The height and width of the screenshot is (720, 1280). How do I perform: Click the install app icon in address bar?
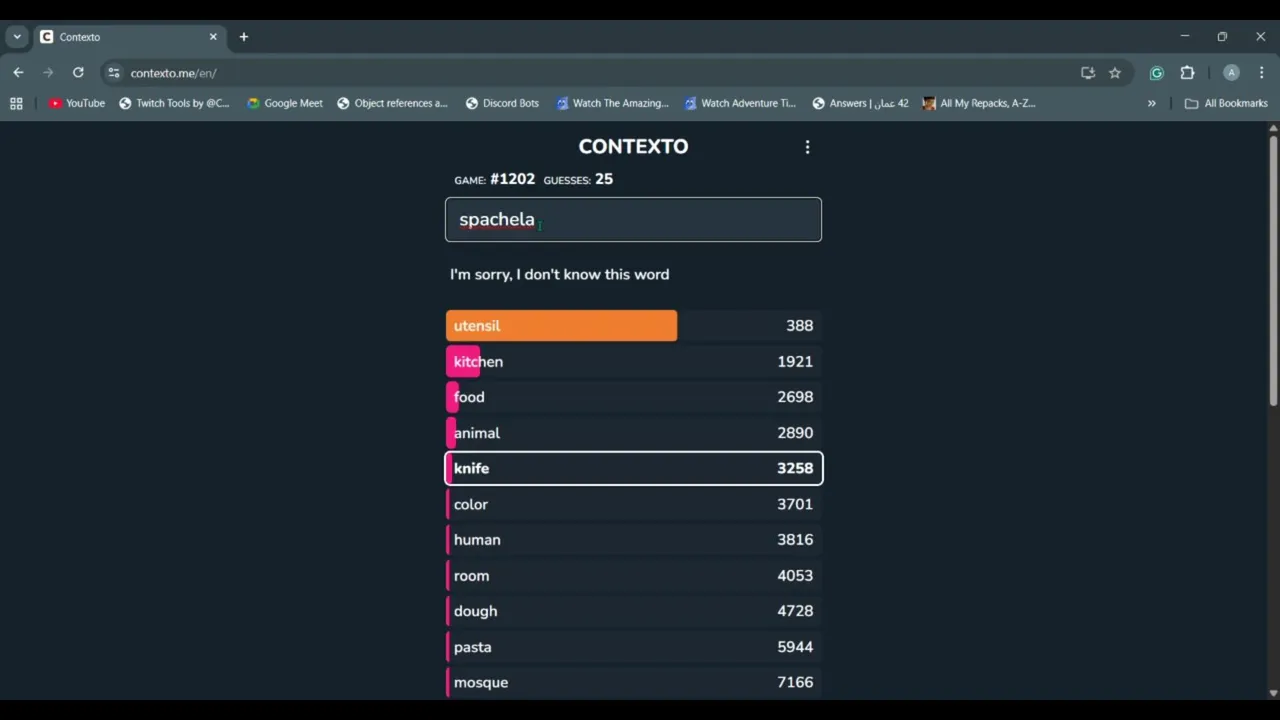coord(1088,73)
